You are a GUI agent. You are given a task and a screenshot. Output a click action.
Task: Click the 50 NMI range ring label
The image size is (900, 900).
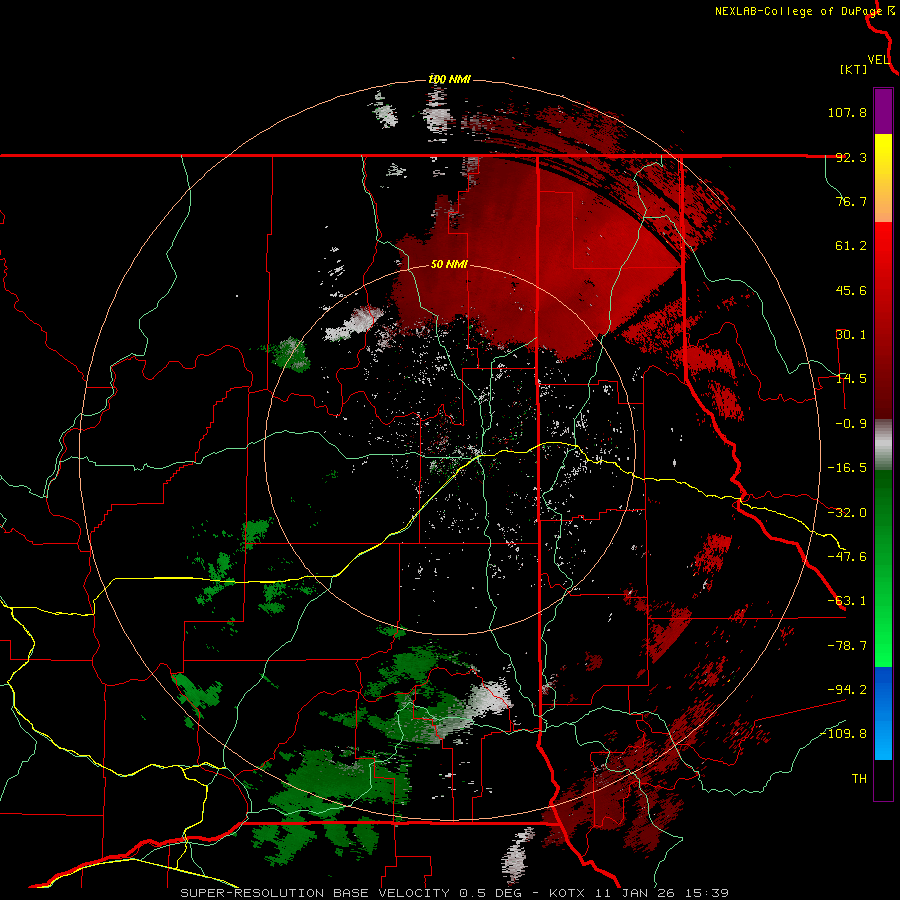coord(449,265)
